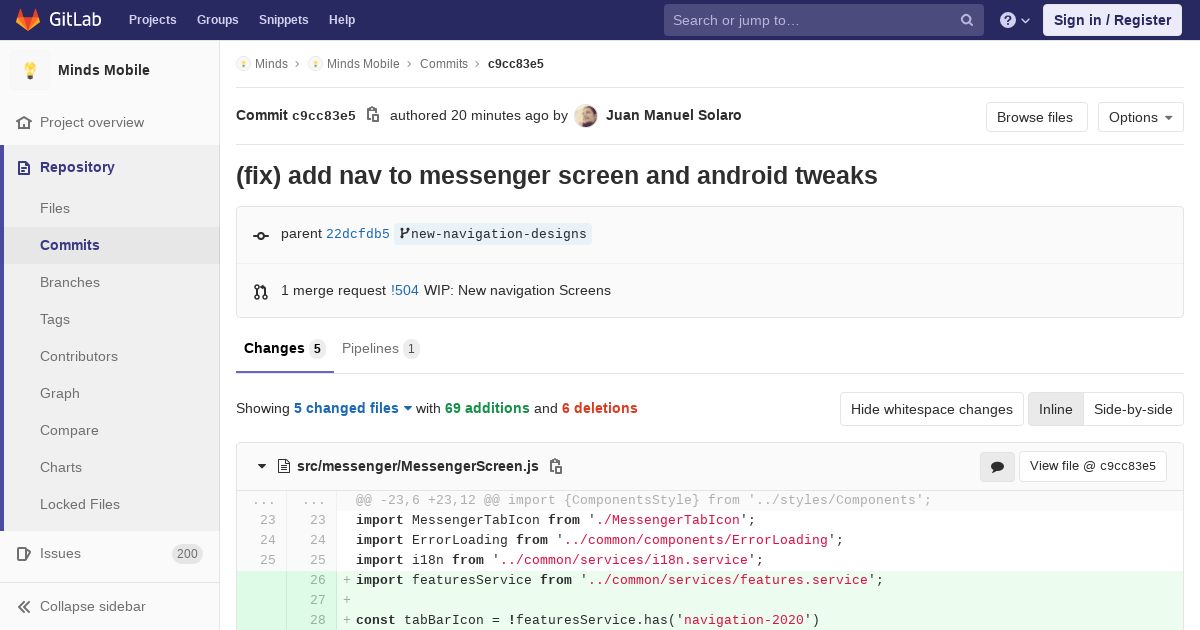This screenshot has width=1200, height=630.
Task: Switch to Inline diff view
Action: point(1055,409)
